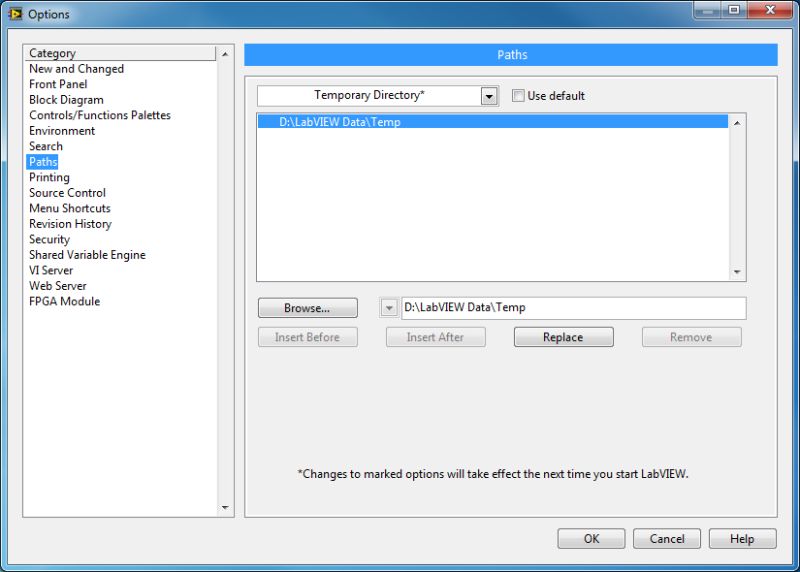This screenshot has width=800, height=572.
Task: Click the LabVIEW icon in the title bar
Action: click(x=15, y=14)
